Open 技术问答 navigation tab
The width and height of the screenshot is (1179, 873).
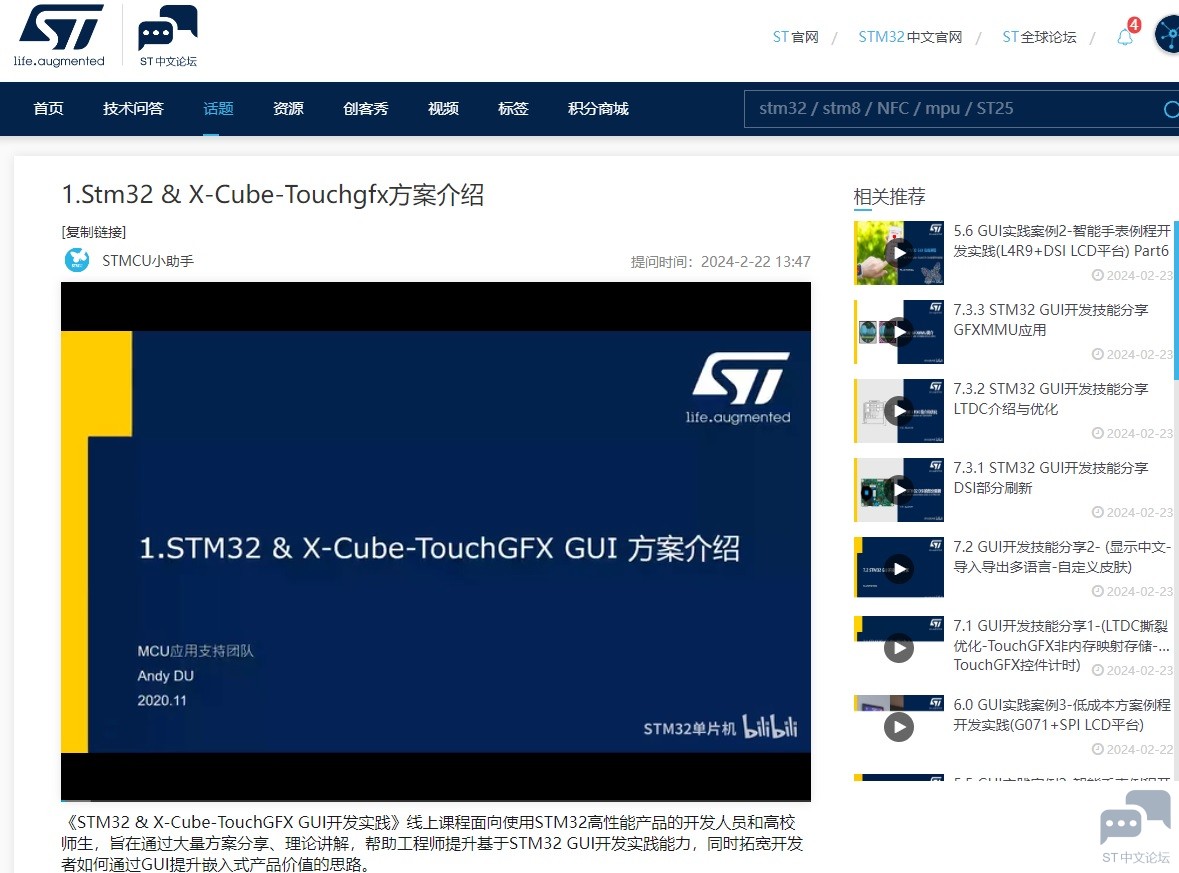pyautogui.click(x=133, y=108)
